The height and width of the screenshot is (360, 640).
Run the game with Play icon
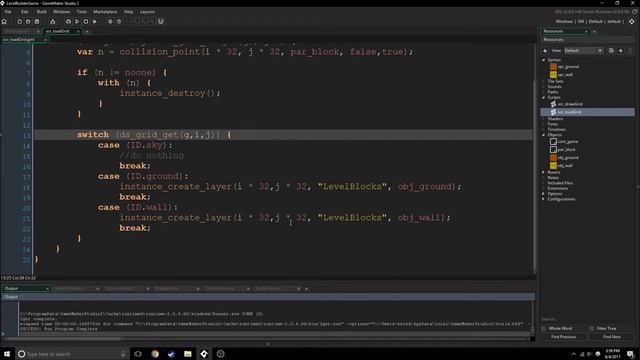(77, 22)
